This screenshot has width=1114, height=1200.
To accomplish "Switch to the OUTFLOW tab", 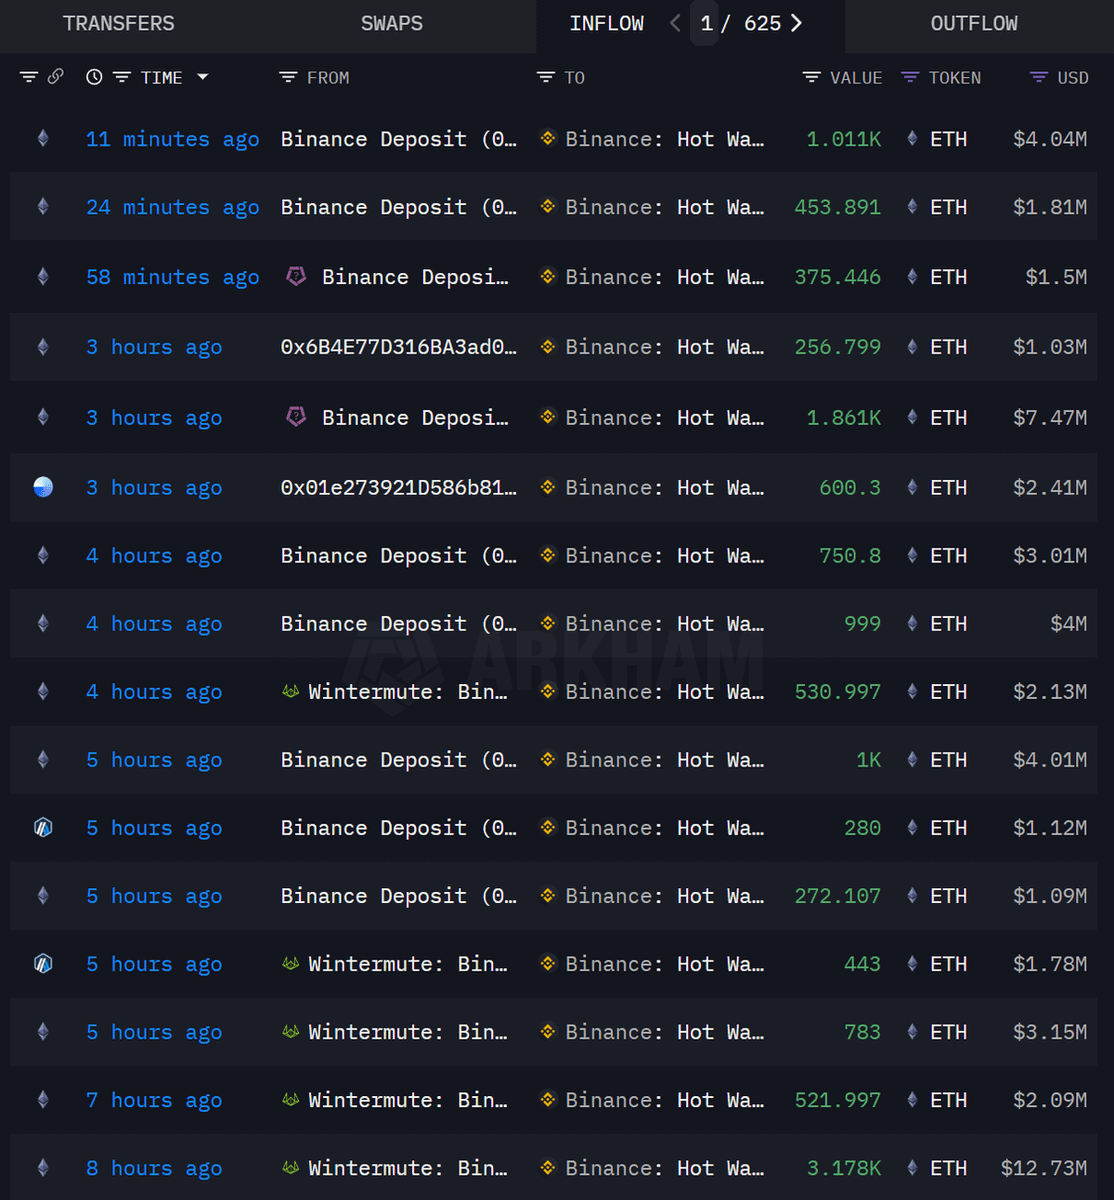I will click(x=974, y=23).
